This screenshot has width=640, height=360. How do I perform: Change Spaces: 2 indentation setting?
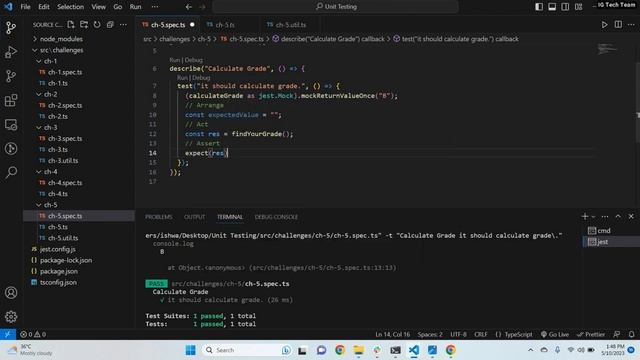tap(430, 334)
